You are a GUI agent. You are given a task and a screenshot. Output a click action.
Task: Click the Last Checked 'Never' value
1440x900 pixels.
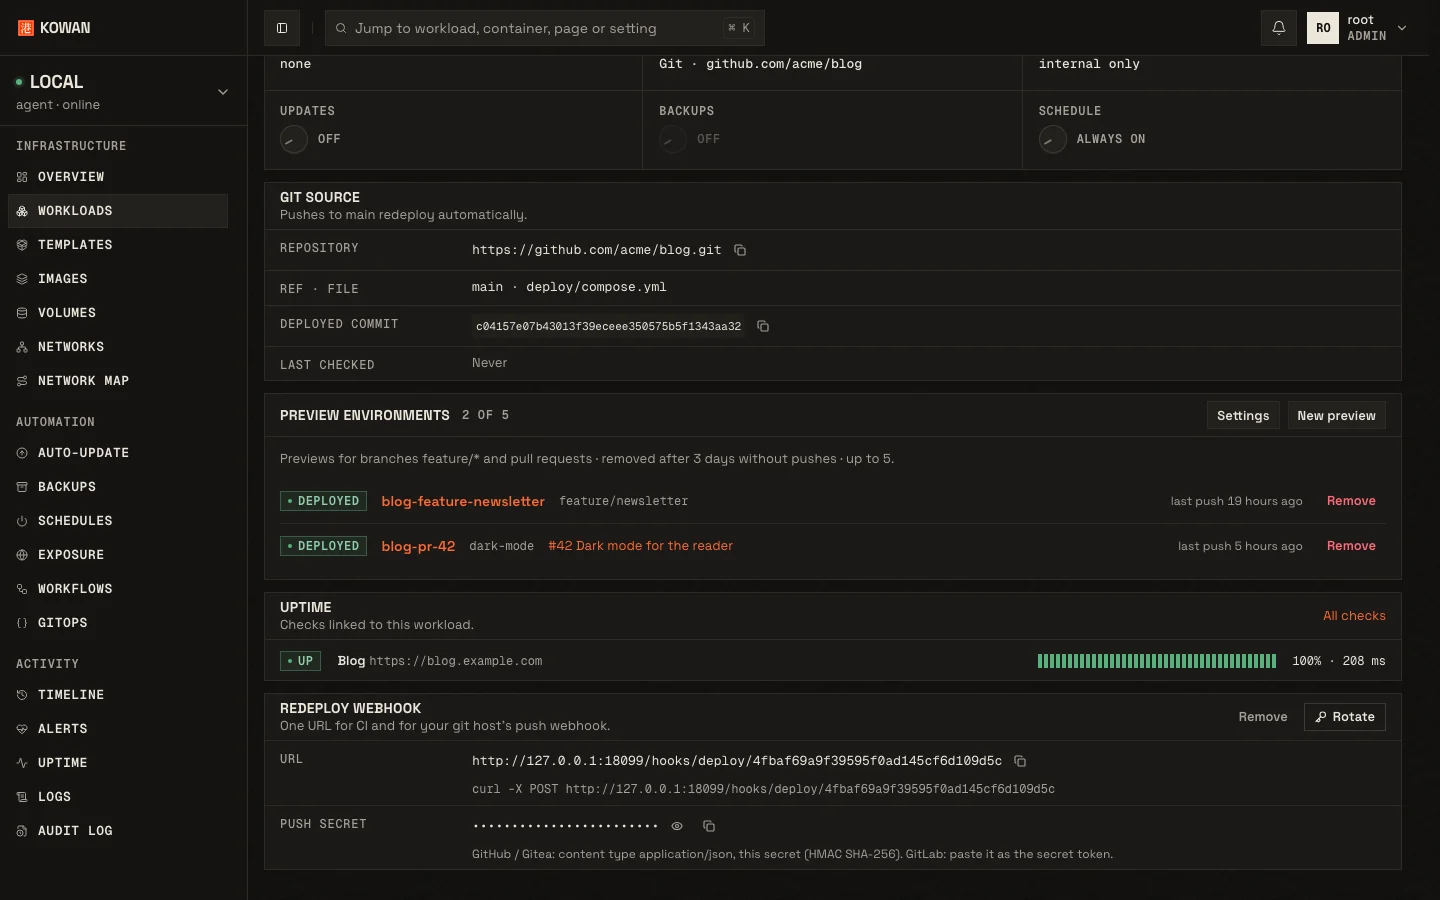[489, 363]
